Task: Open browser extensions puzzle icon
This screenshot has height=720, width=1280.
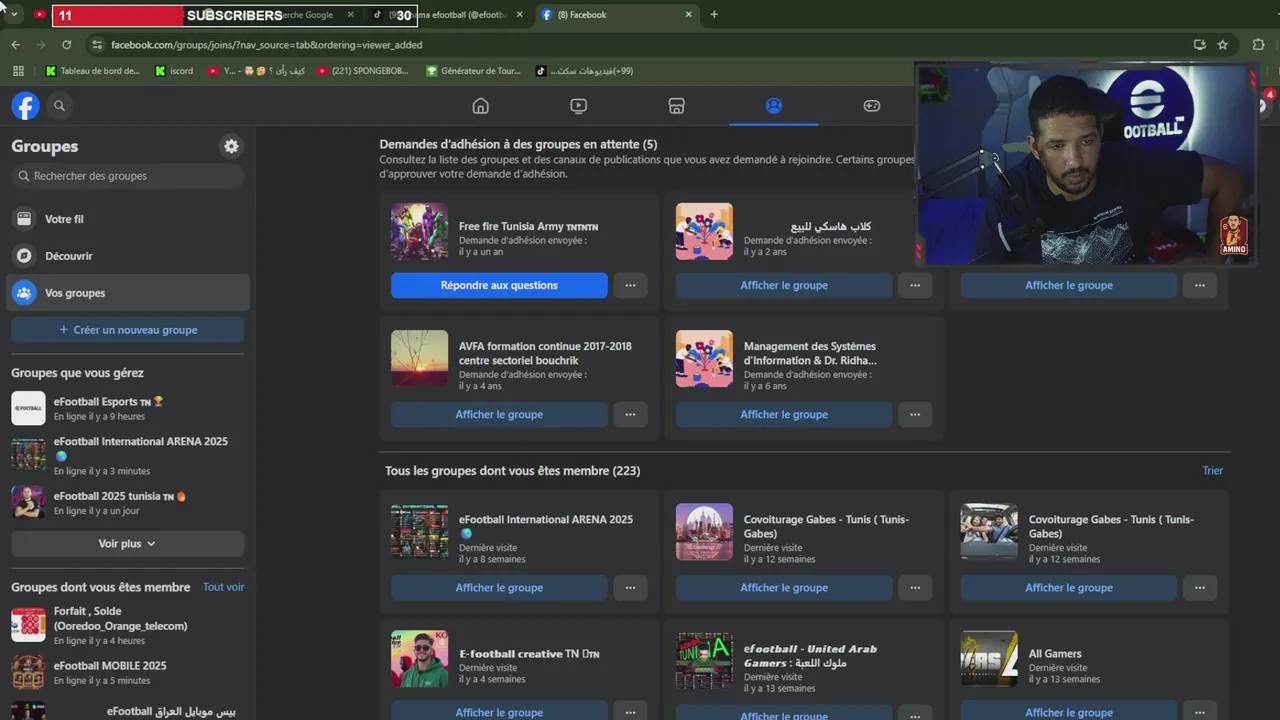Action: pyautogui.click(x=1258, y=45)
